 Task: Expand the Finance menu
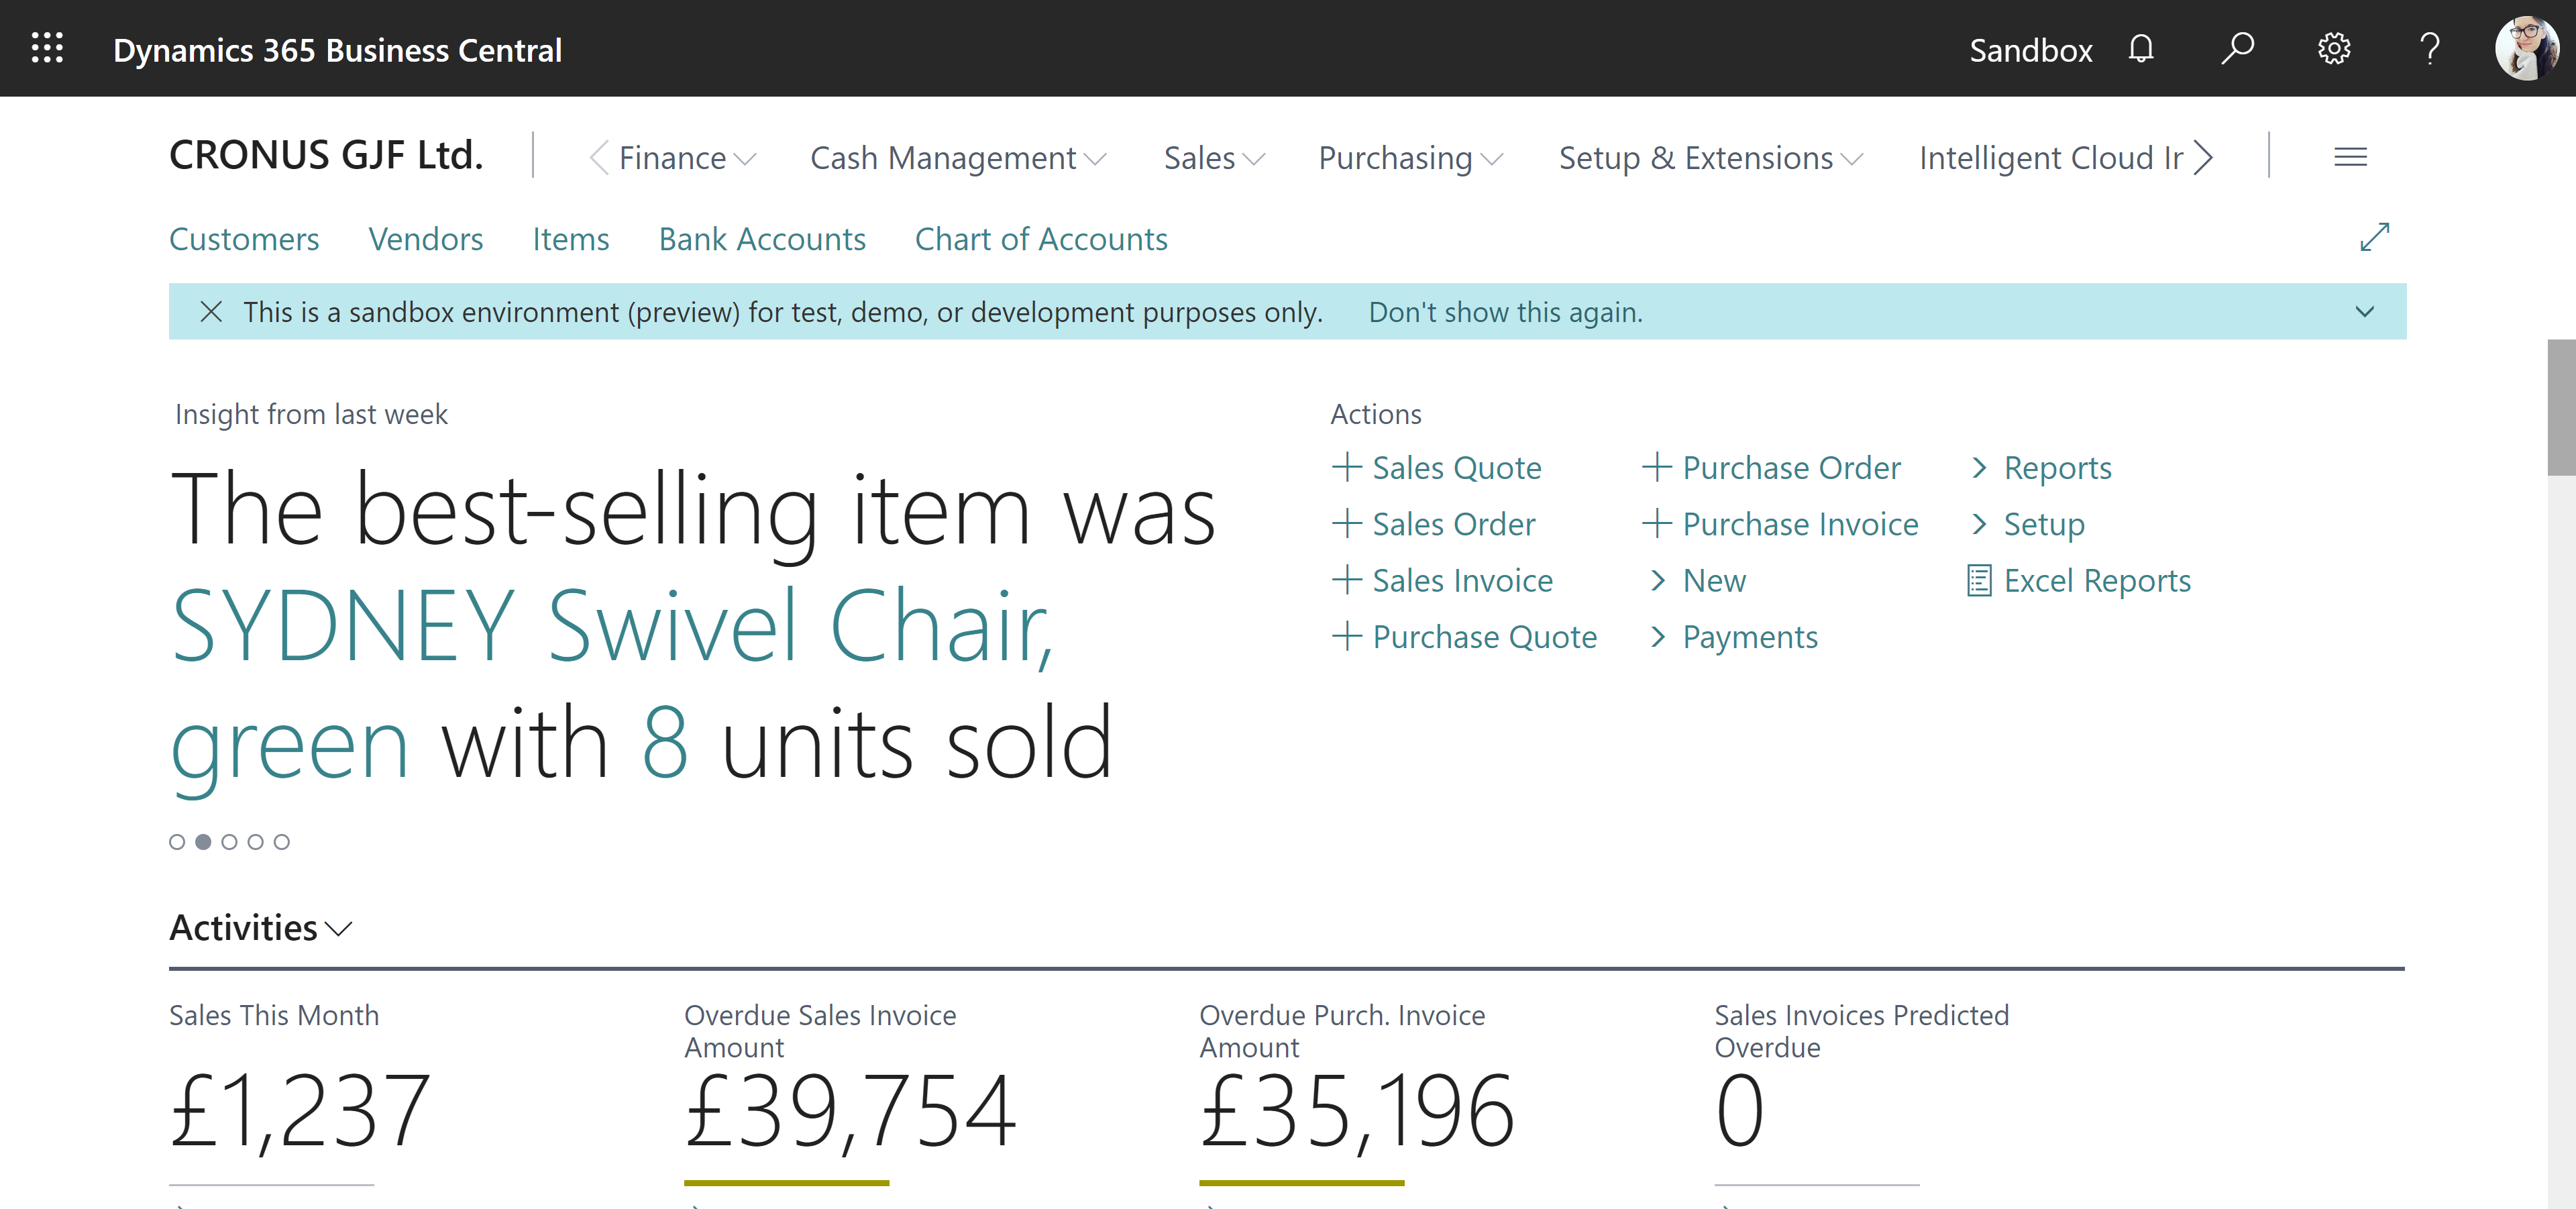686,158
